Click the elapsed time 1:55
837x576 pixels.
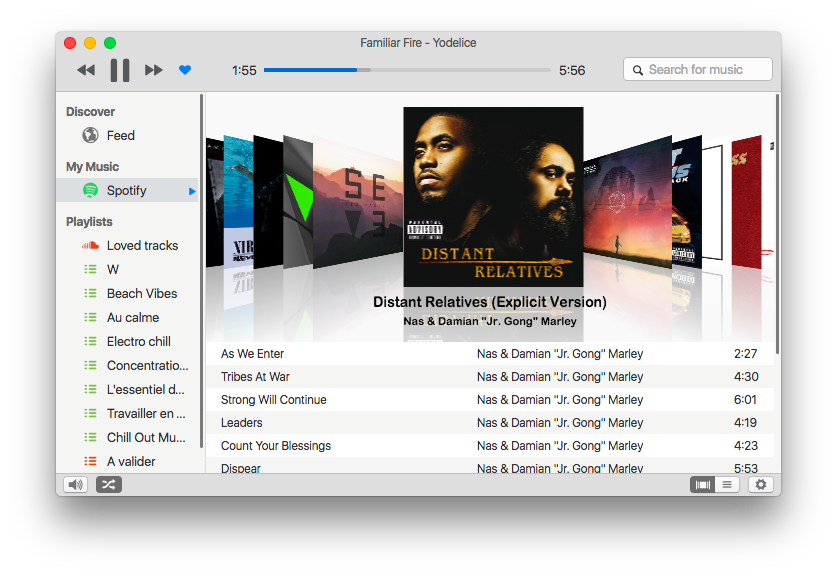point(244,70)
